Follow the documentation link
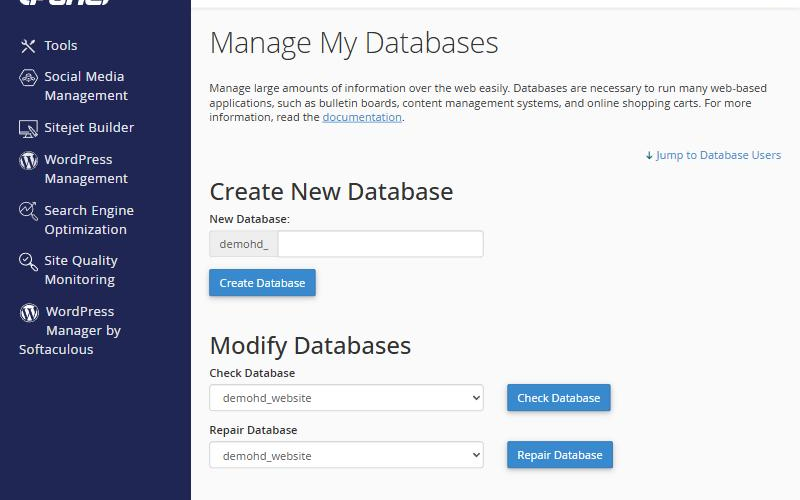 tap(362, 117)
